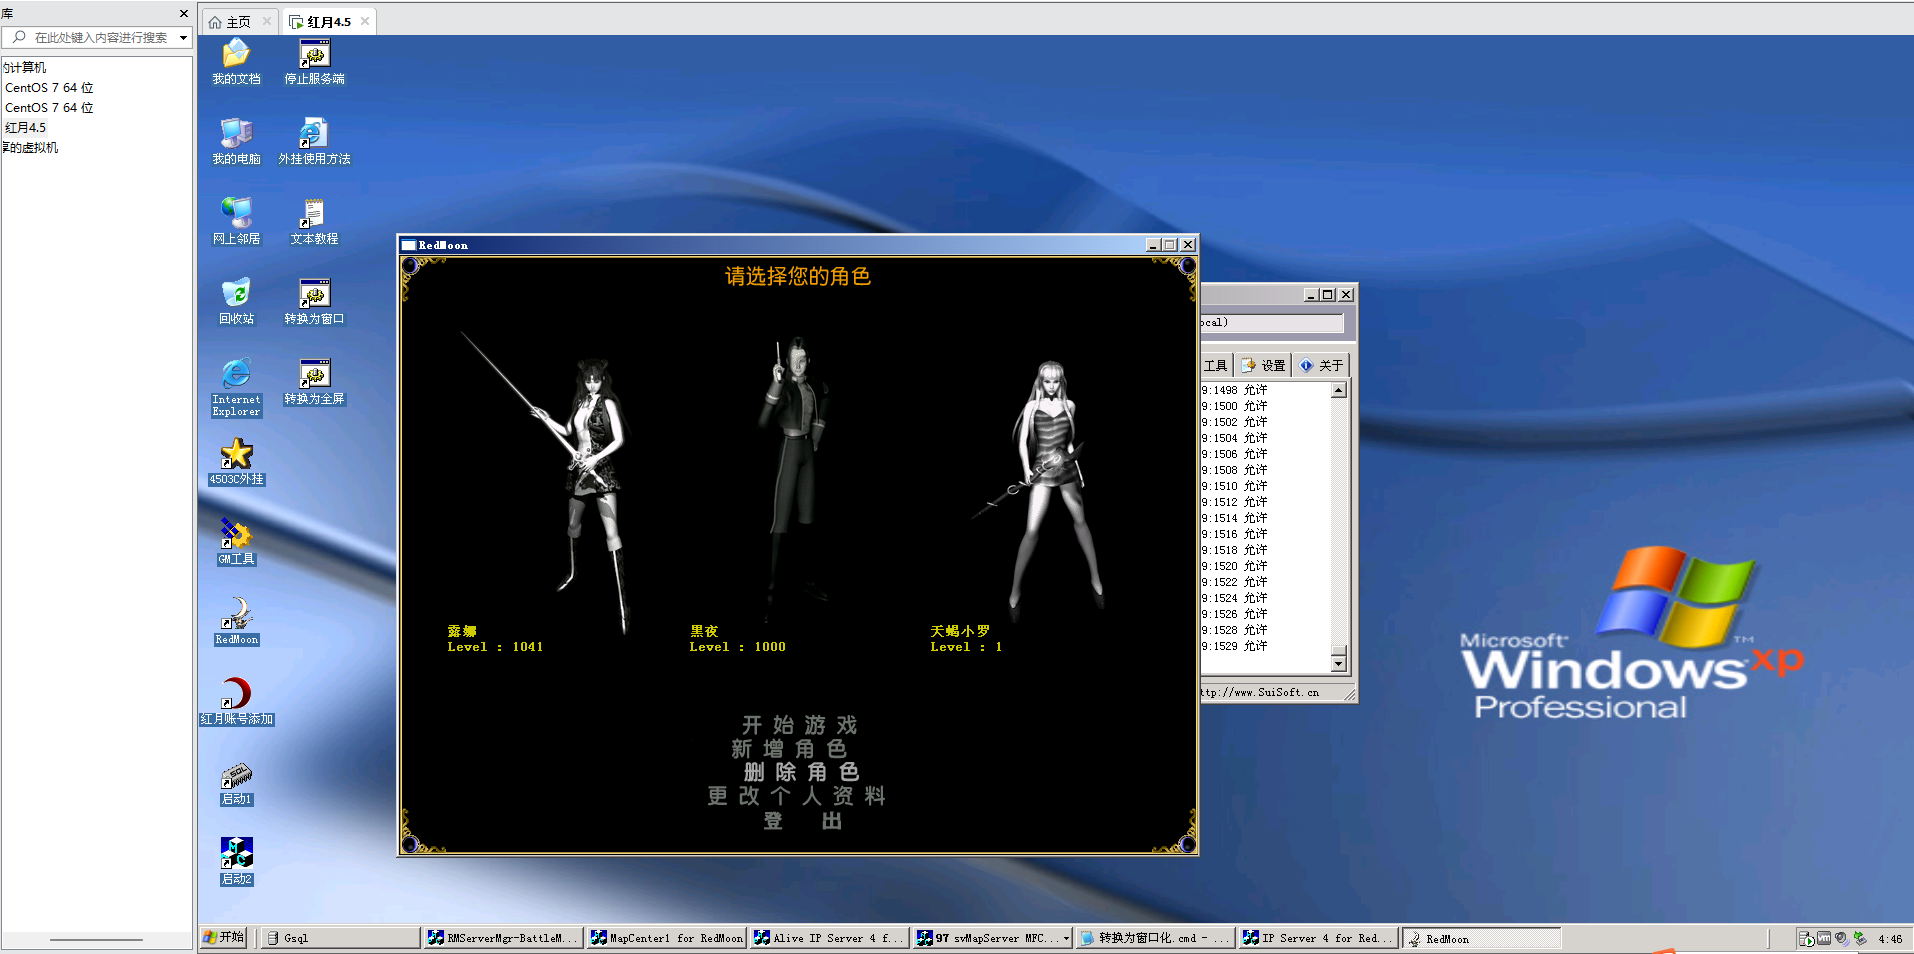Open the Internet Explorer desktop icon
Screen dimensions: 1914x954
pyautogui.click(x=236, y=376)
